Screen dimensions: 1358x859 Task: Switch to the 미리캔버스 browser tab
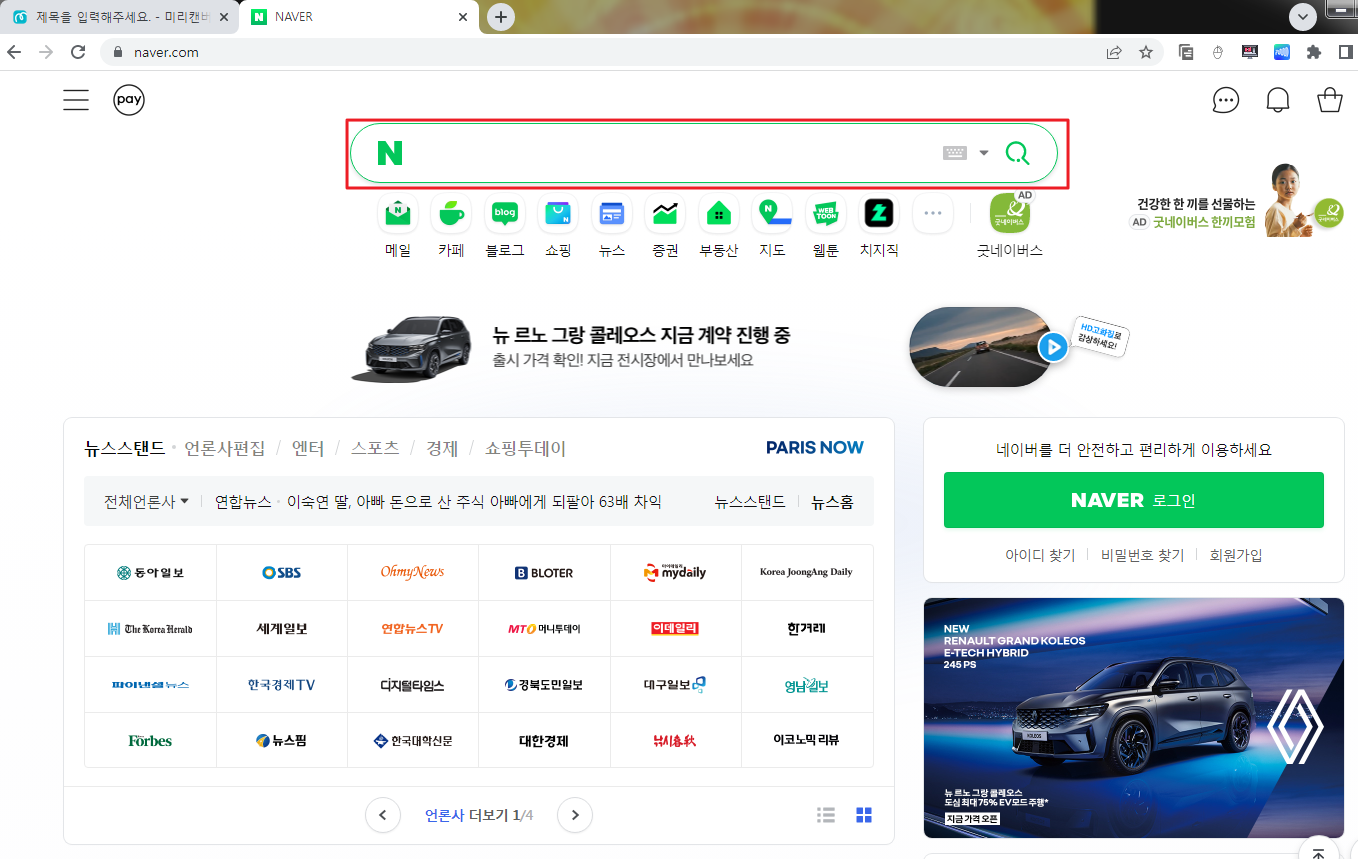point(119,17)
